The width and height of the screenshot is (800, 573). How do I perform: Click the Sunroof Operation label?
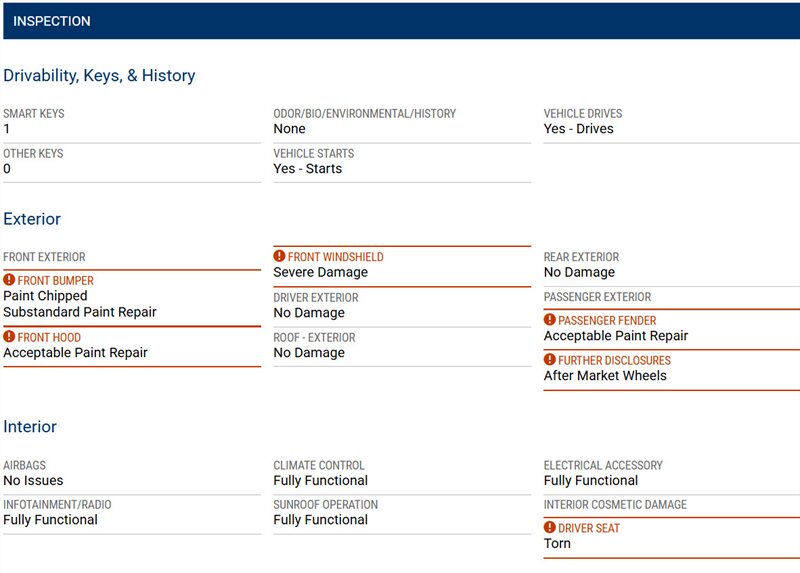coord(326,505)
